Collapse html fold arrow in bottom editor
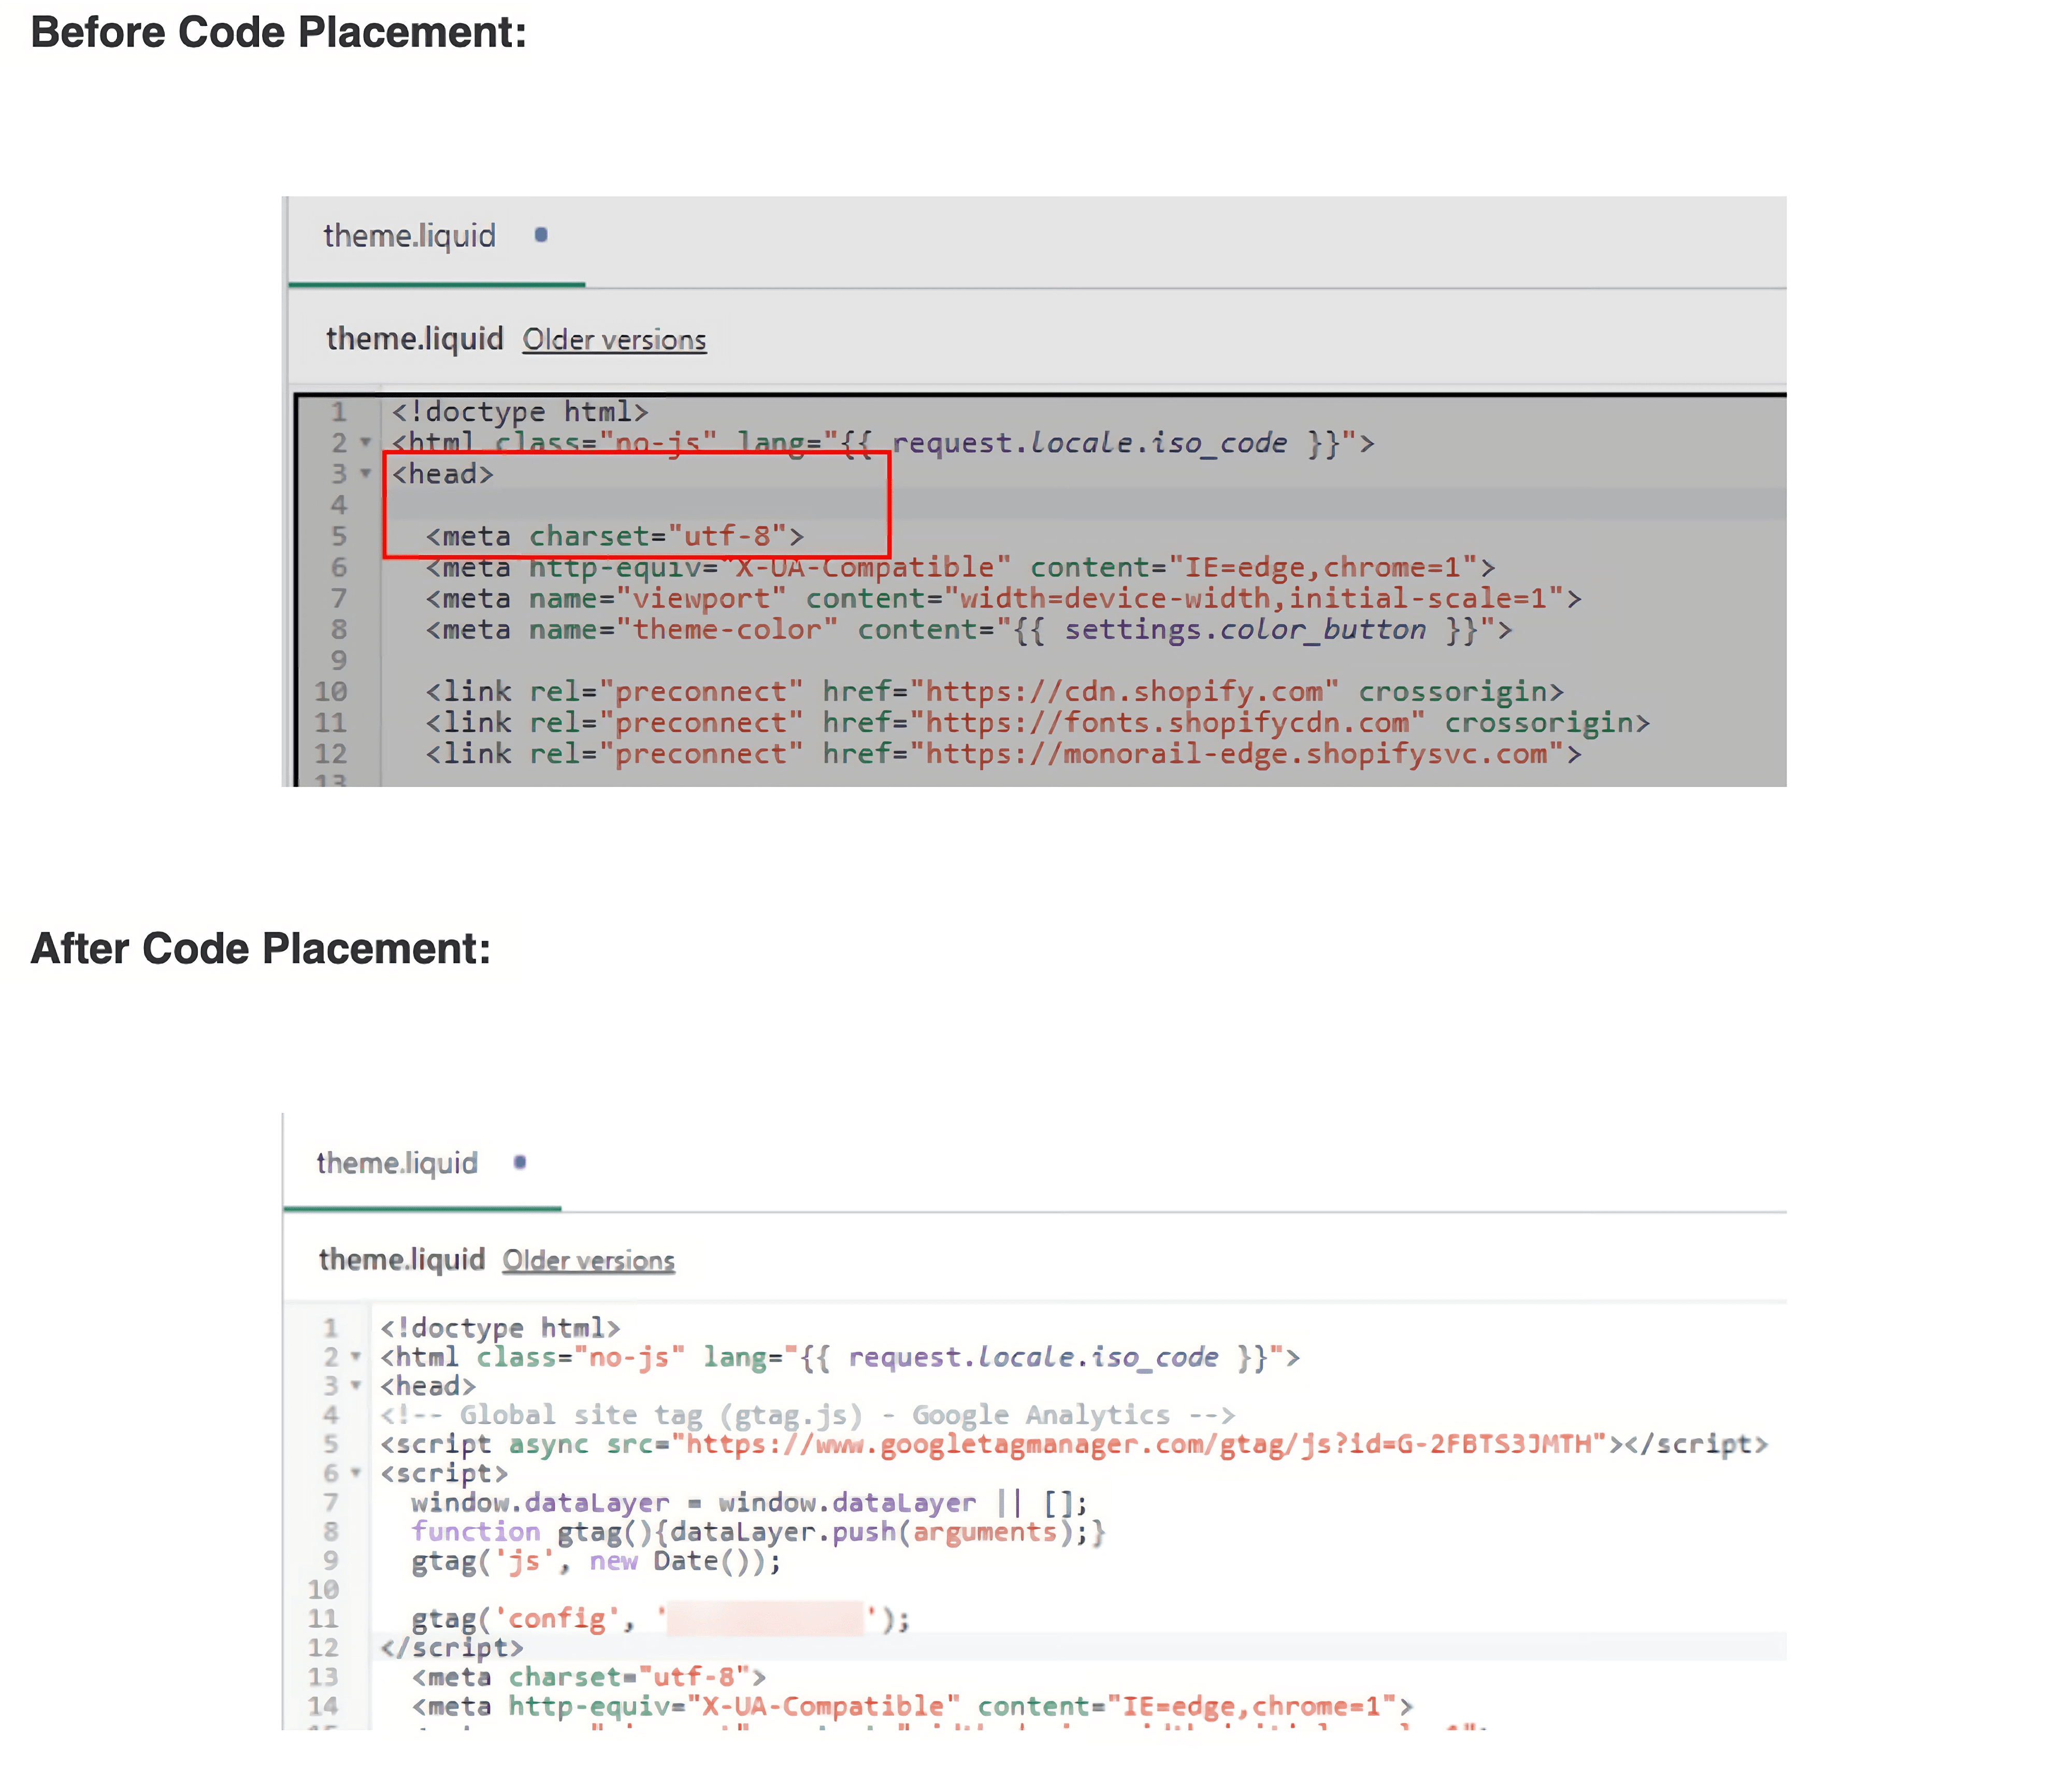The width and height of the screenshot is (2072, 1779). coord(356,1357)
